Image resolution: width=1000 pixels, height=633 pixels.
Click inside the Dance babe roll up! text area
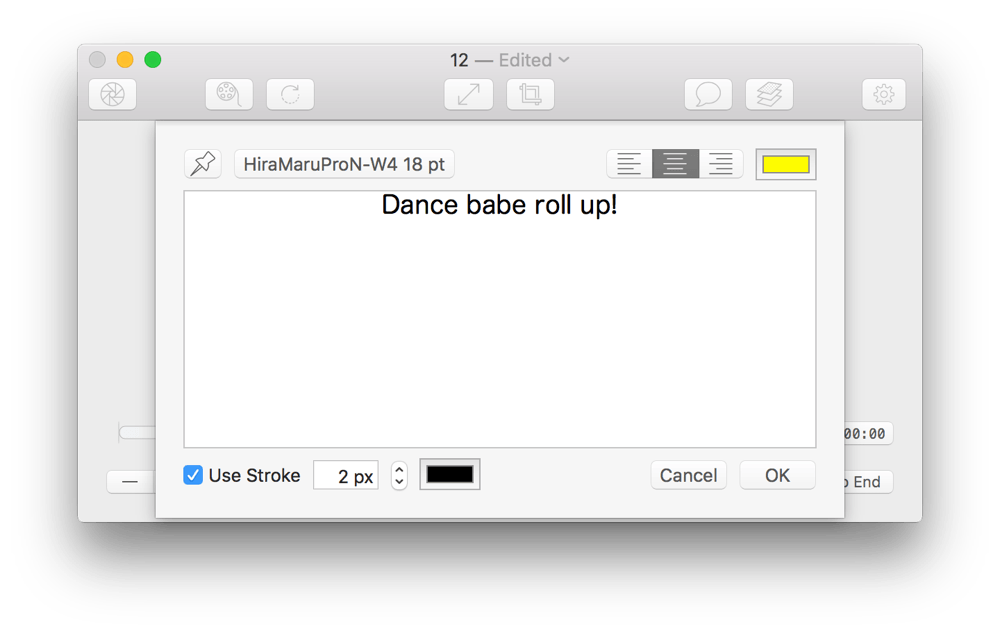point(499,319)
